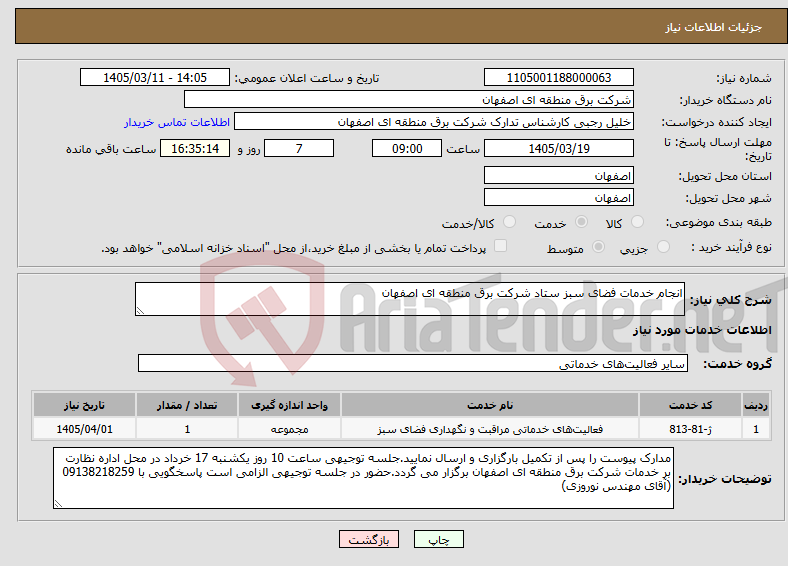Click the announcement date field 1405/03/11 - 14:05
Image resolution: width=788 pixels, height=566 pixels.
(x=155, y=77)
